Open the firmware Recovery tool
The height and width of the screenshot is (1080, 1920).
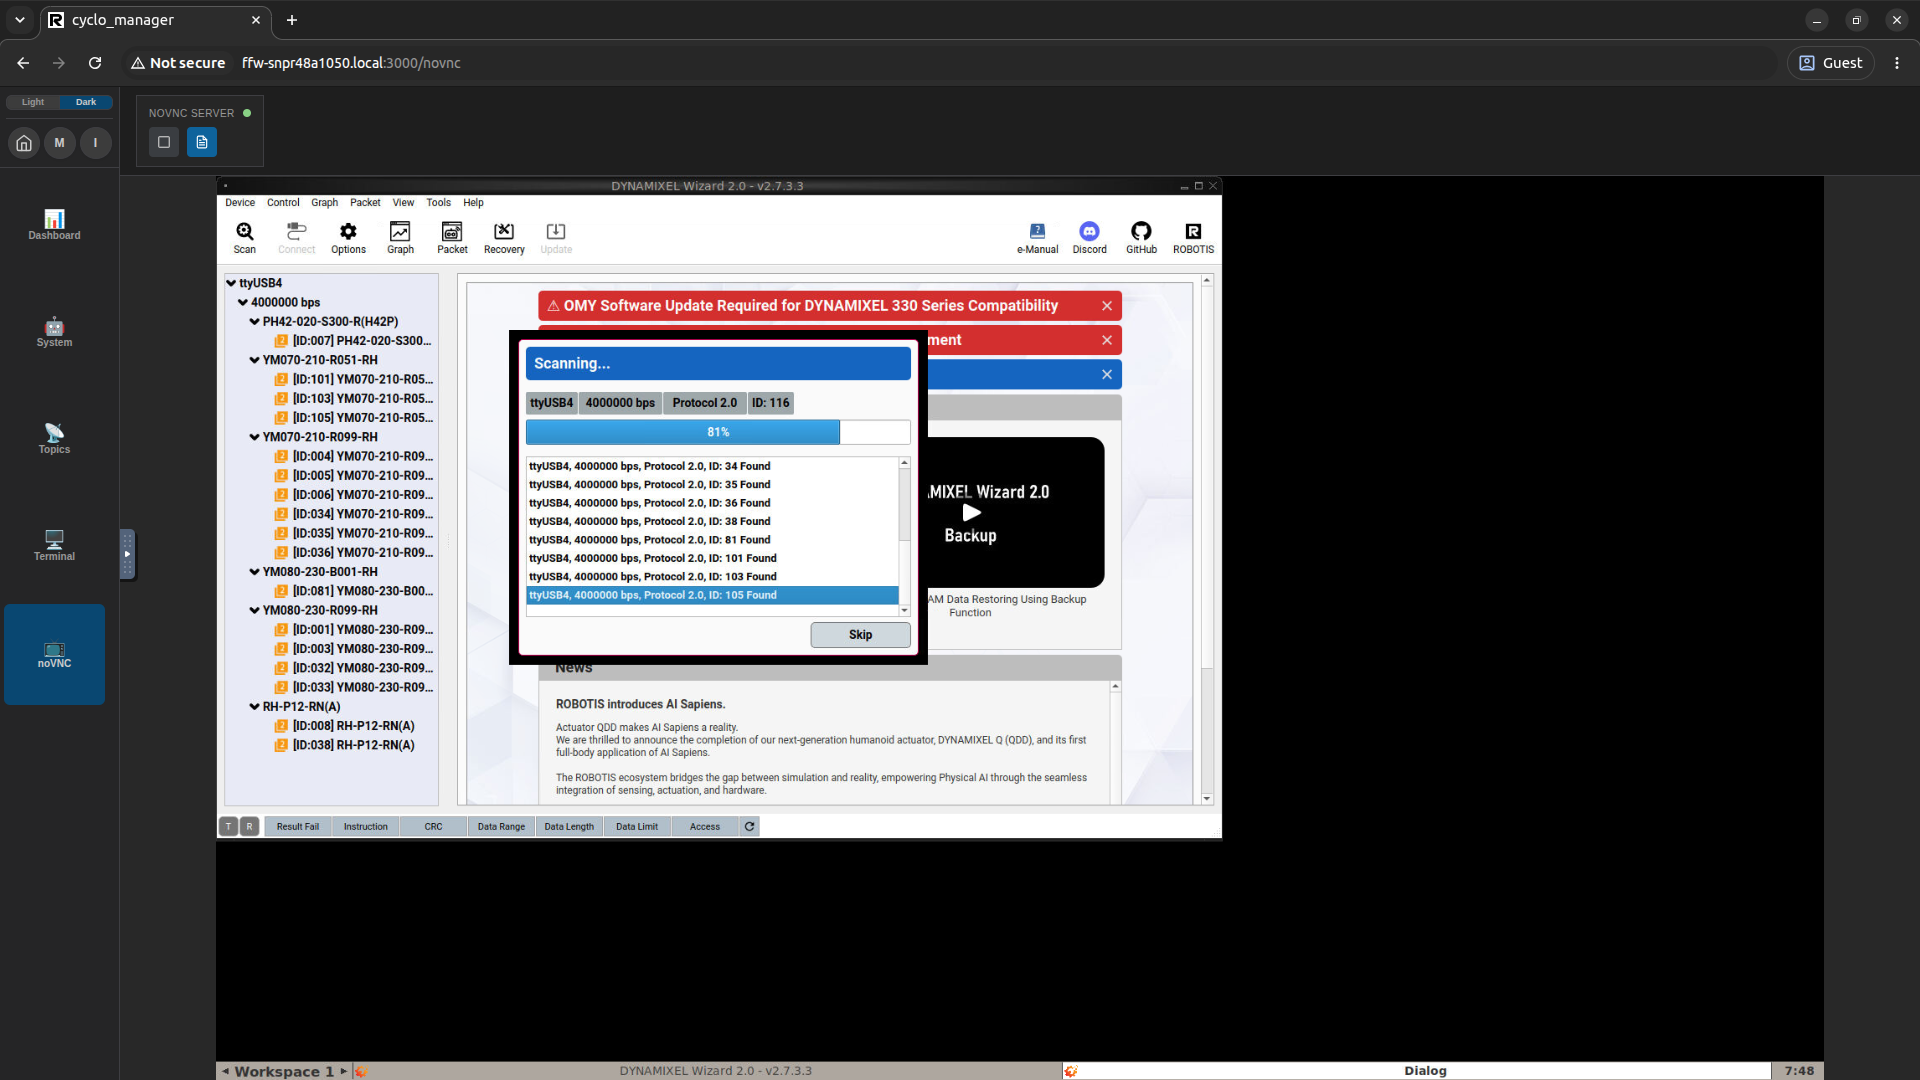[x=504, y=238]
